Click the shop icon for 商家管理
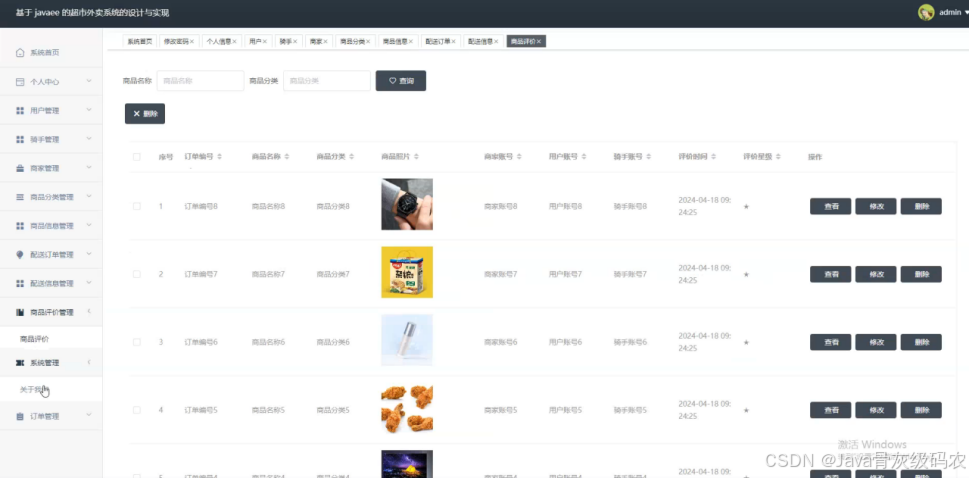This screenshot has height=478, width=970. tap(20, 168)
